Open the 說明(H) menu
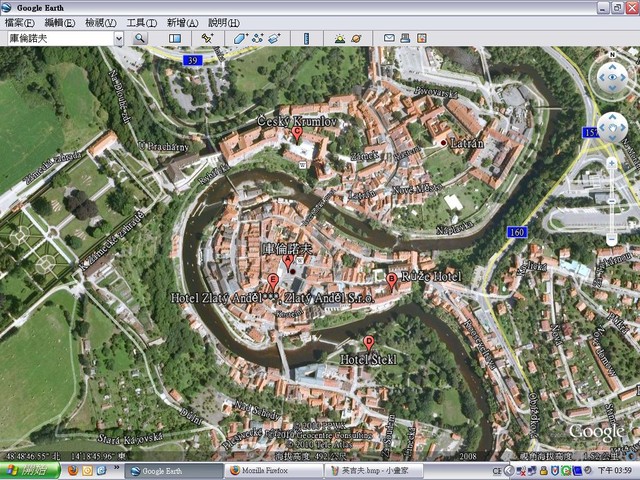 224,23
